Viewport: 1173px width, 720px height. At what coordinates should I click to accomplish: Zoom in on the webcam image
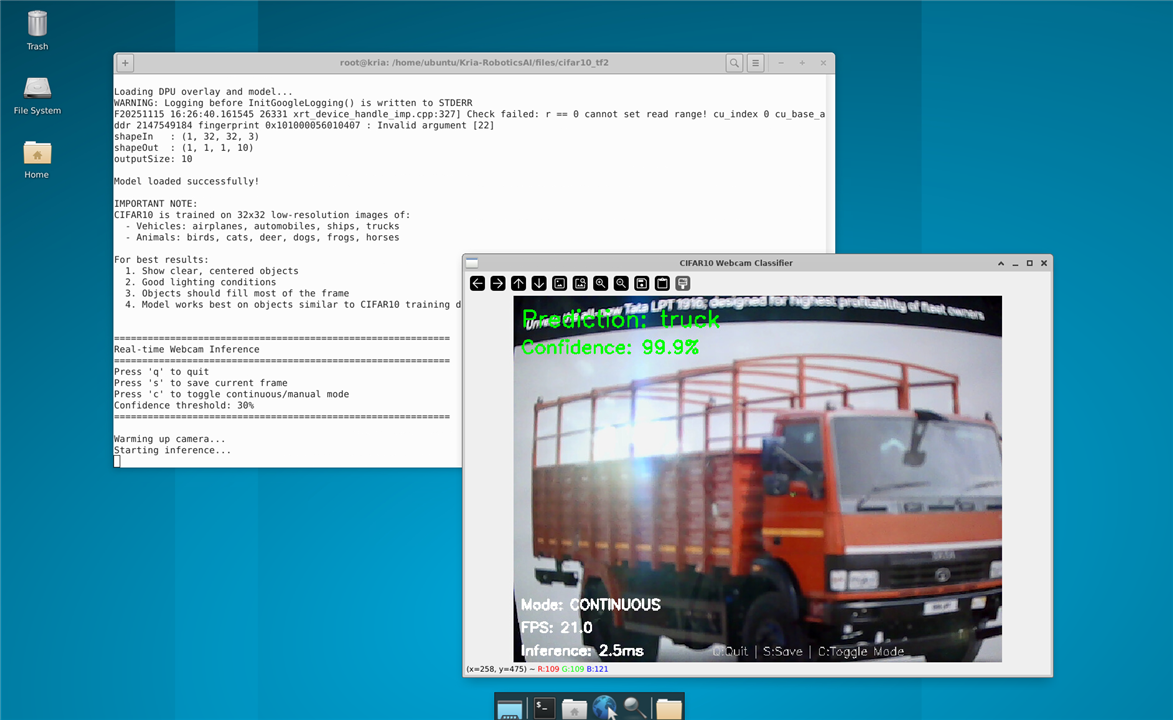point(600,284)
